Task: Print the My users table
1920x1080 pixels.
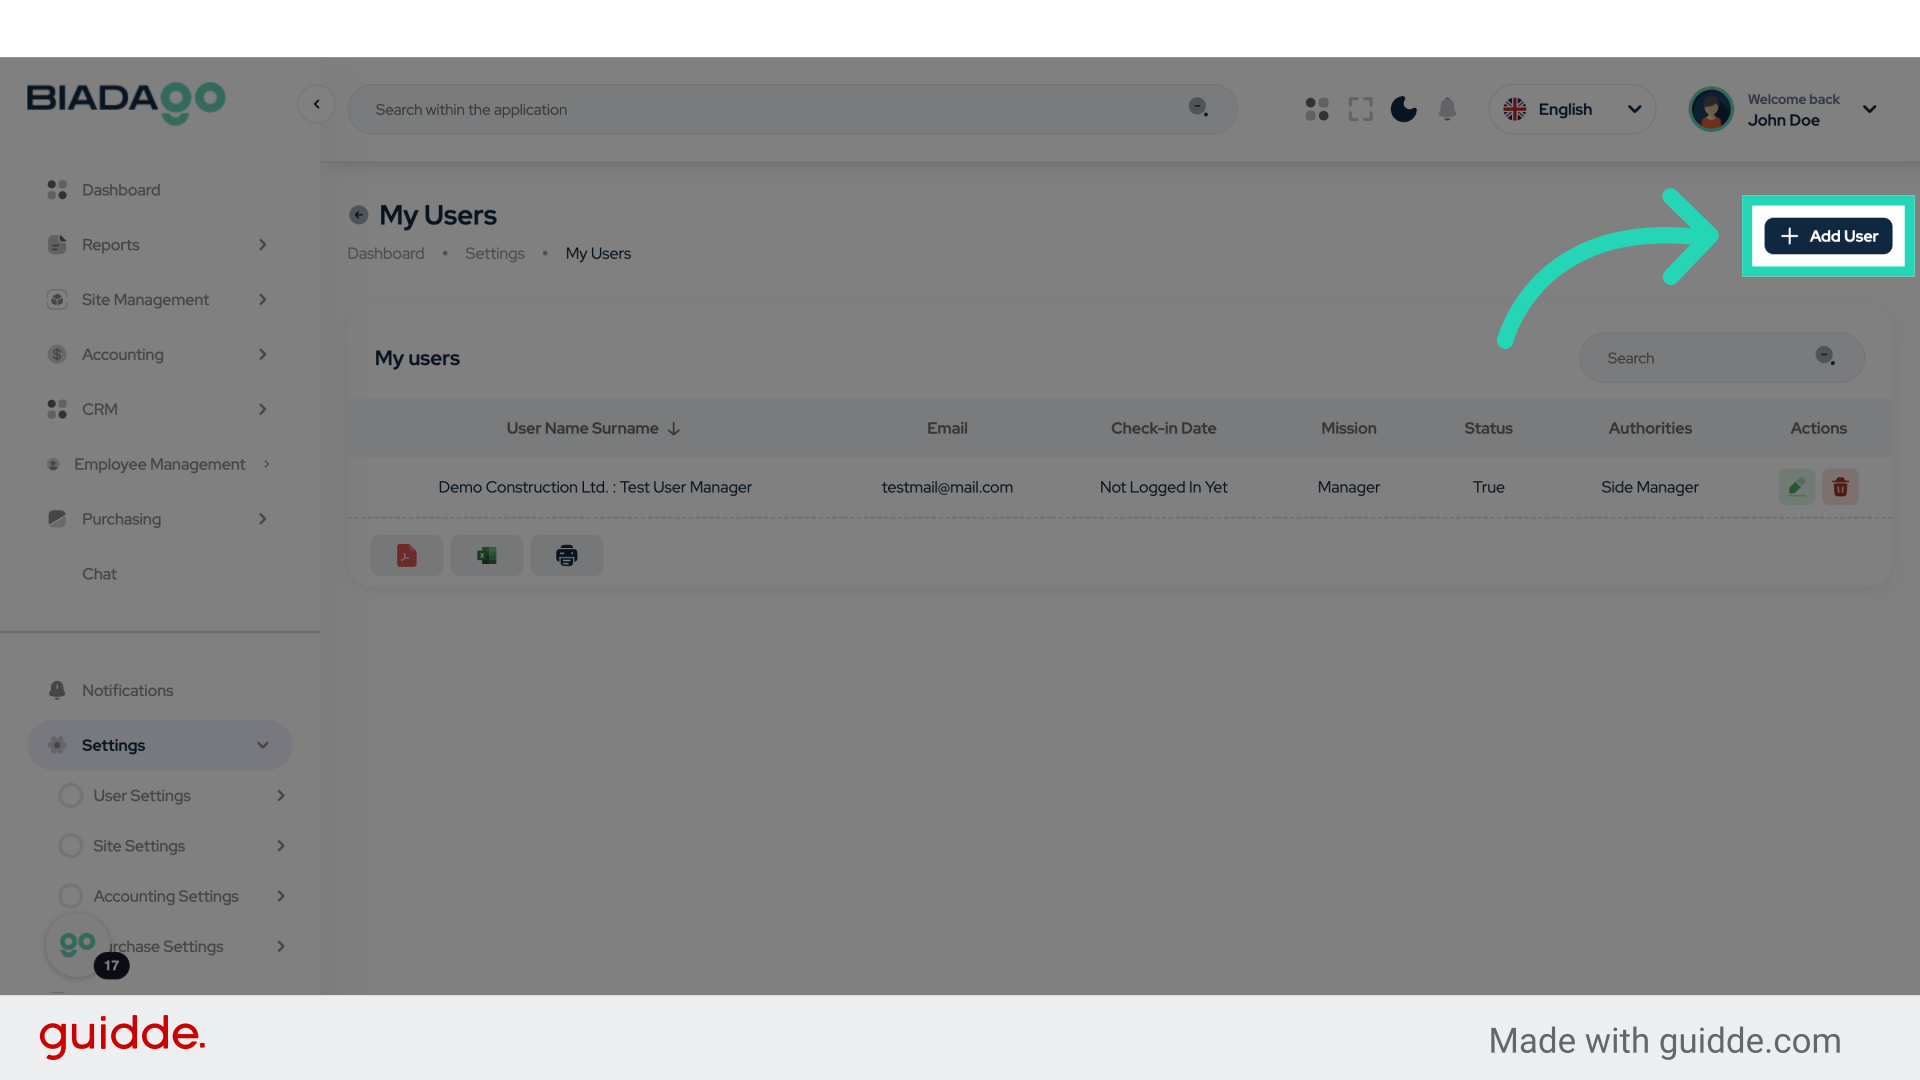Action: pos(566,555)
